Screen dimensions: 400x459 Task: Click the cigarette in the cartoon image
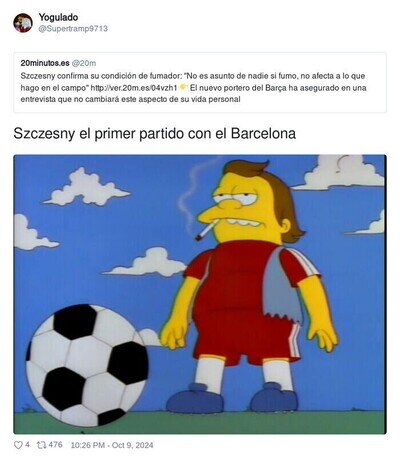coord(207,231)
